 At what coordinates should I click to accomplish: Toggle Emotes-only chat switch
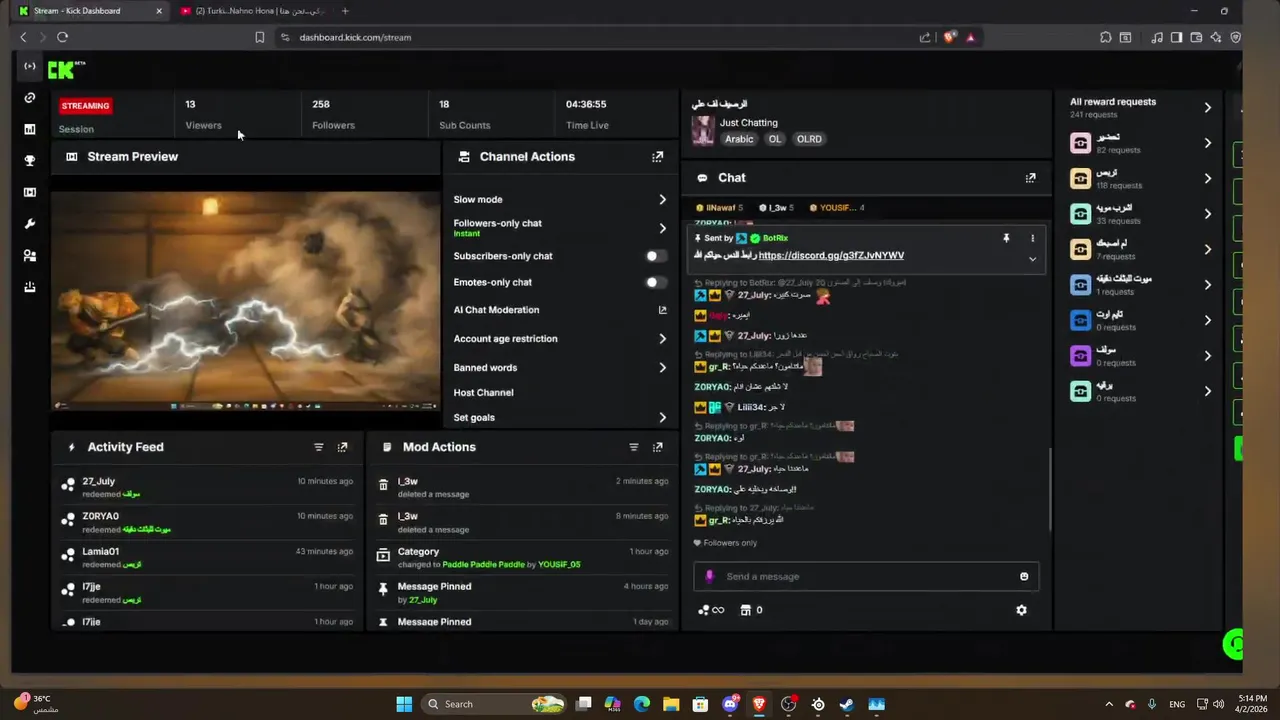point(655,282)
